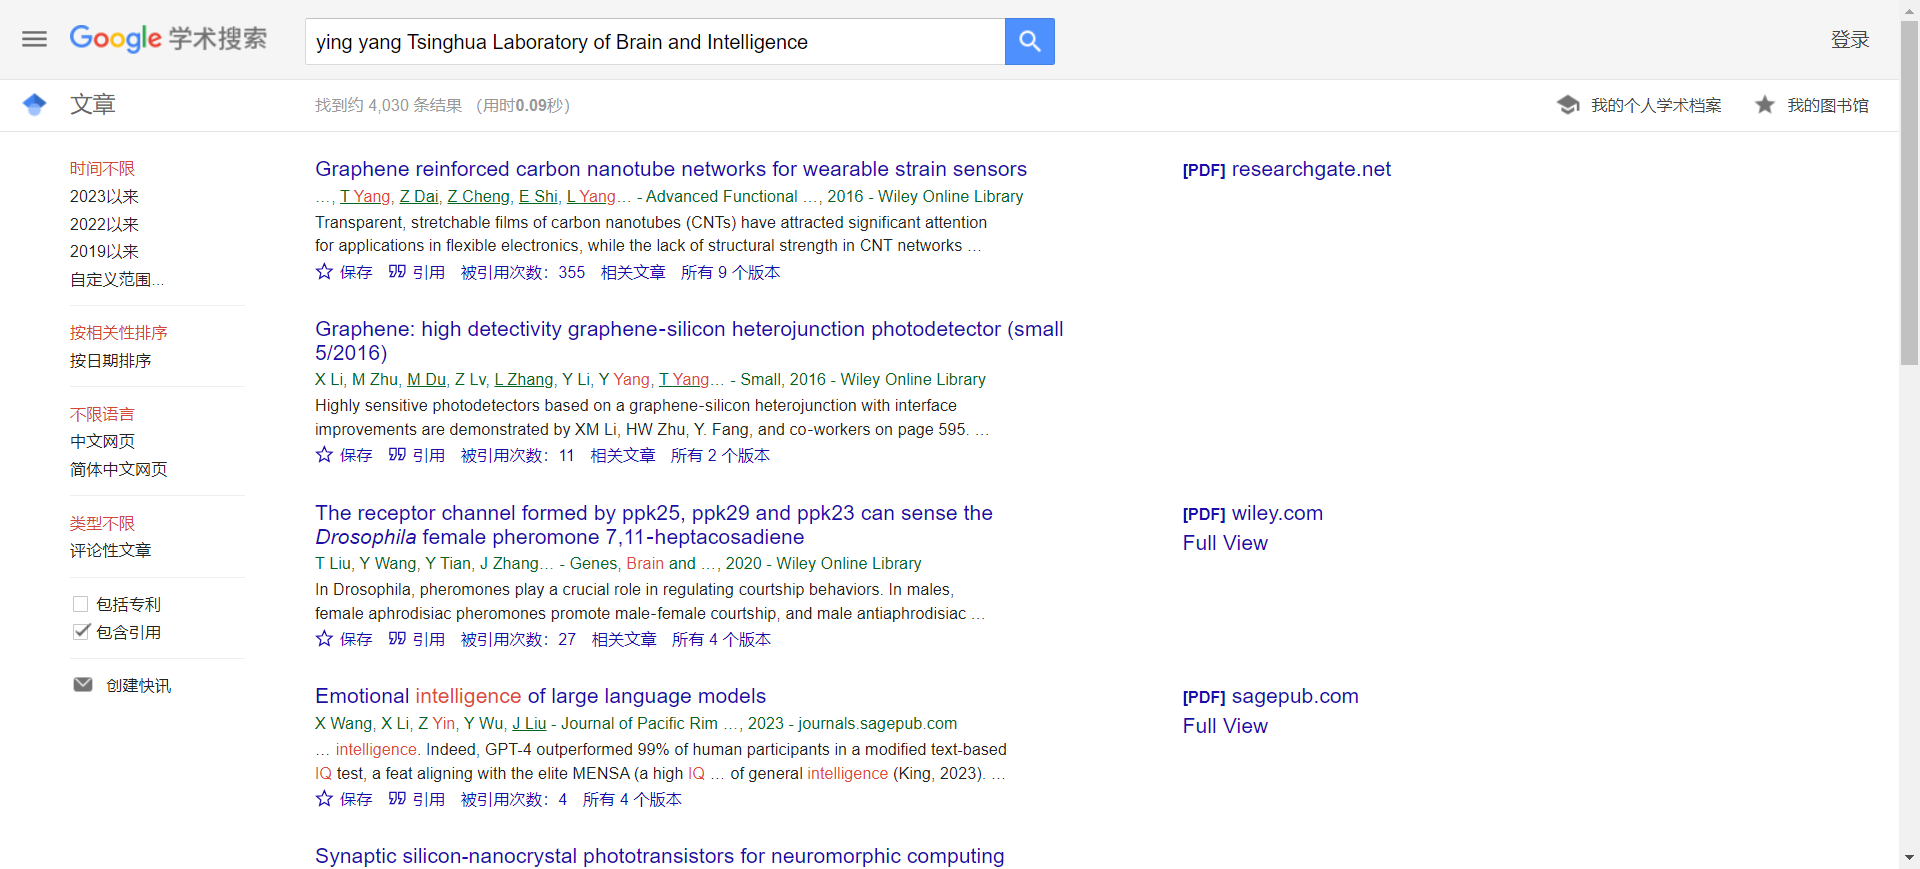Viewport: 1920px width, 869px height.
Task: Open related articles for nanotube paper
Action: pyautogui.click(x=633, y=272)
